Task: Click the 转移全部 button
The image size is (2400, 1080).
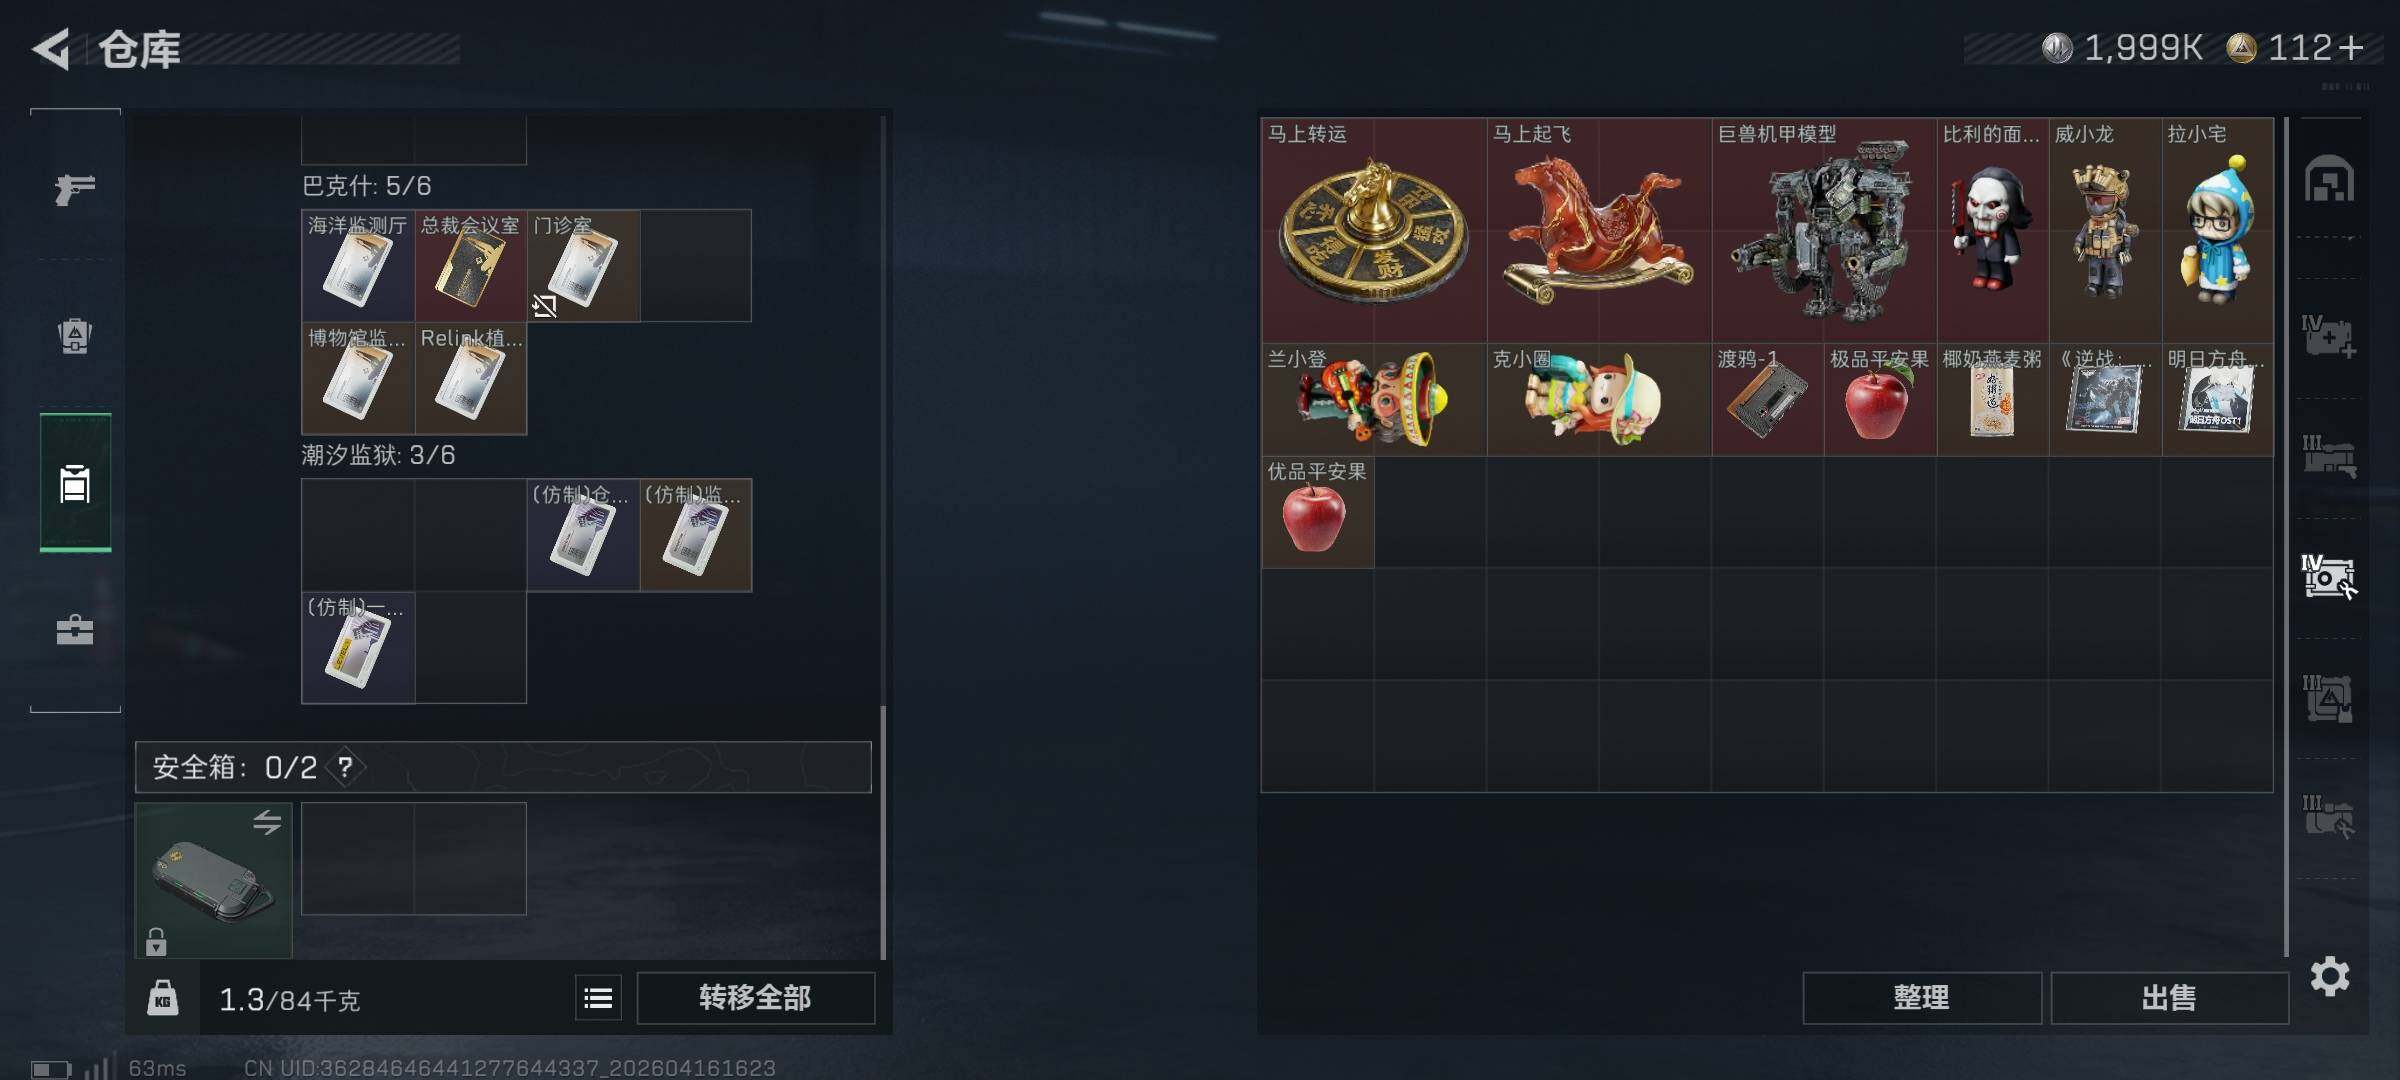Action: [x=755, y=998]
